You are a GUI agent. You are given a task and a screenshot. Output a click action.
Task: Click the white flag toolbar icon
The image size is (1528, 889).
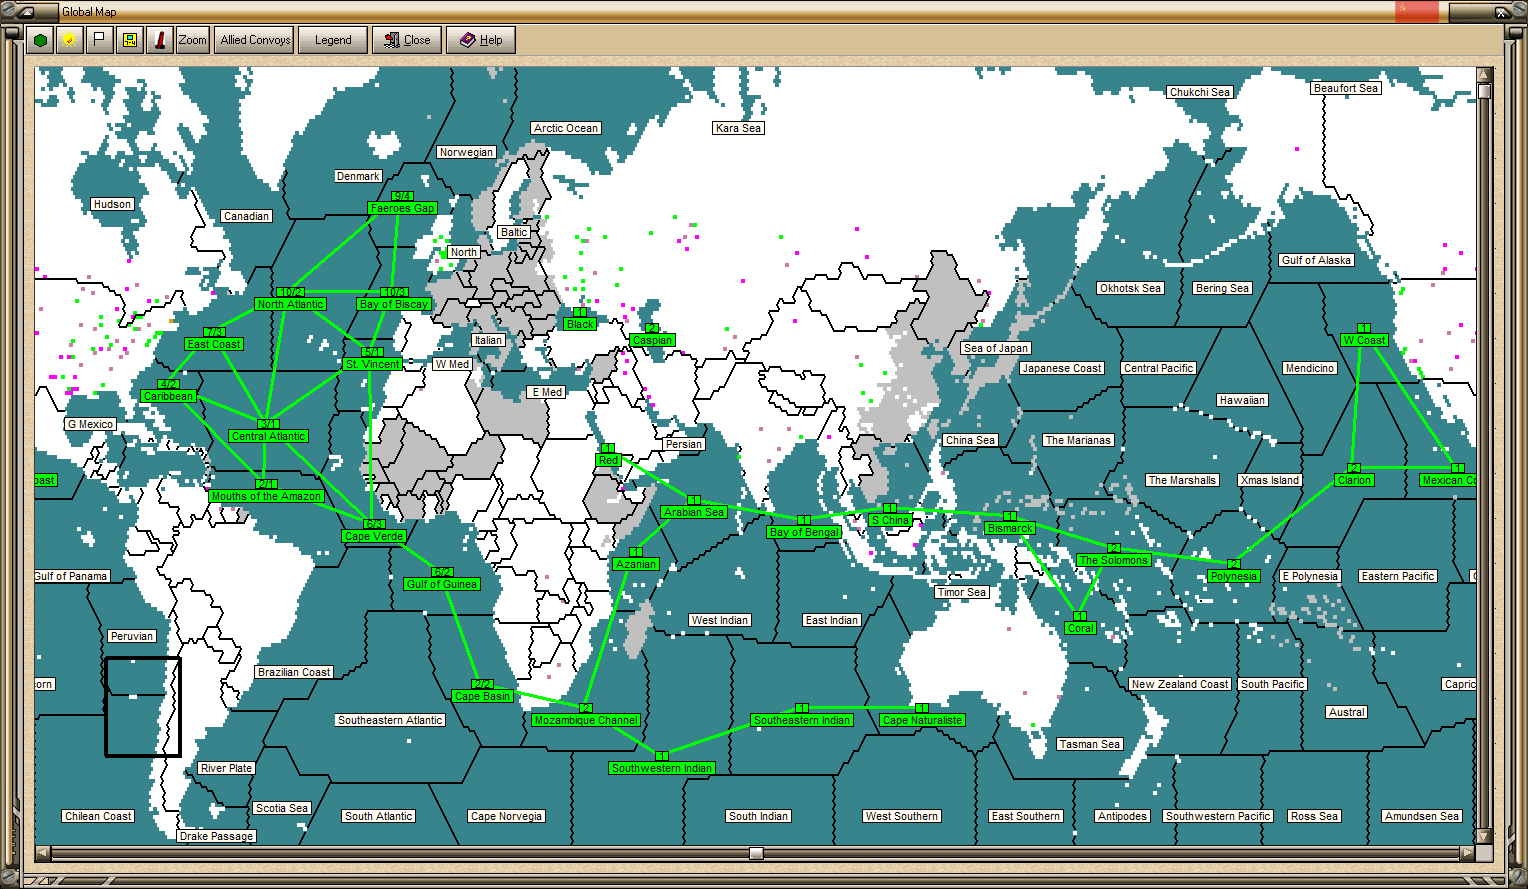click(99, 40)
